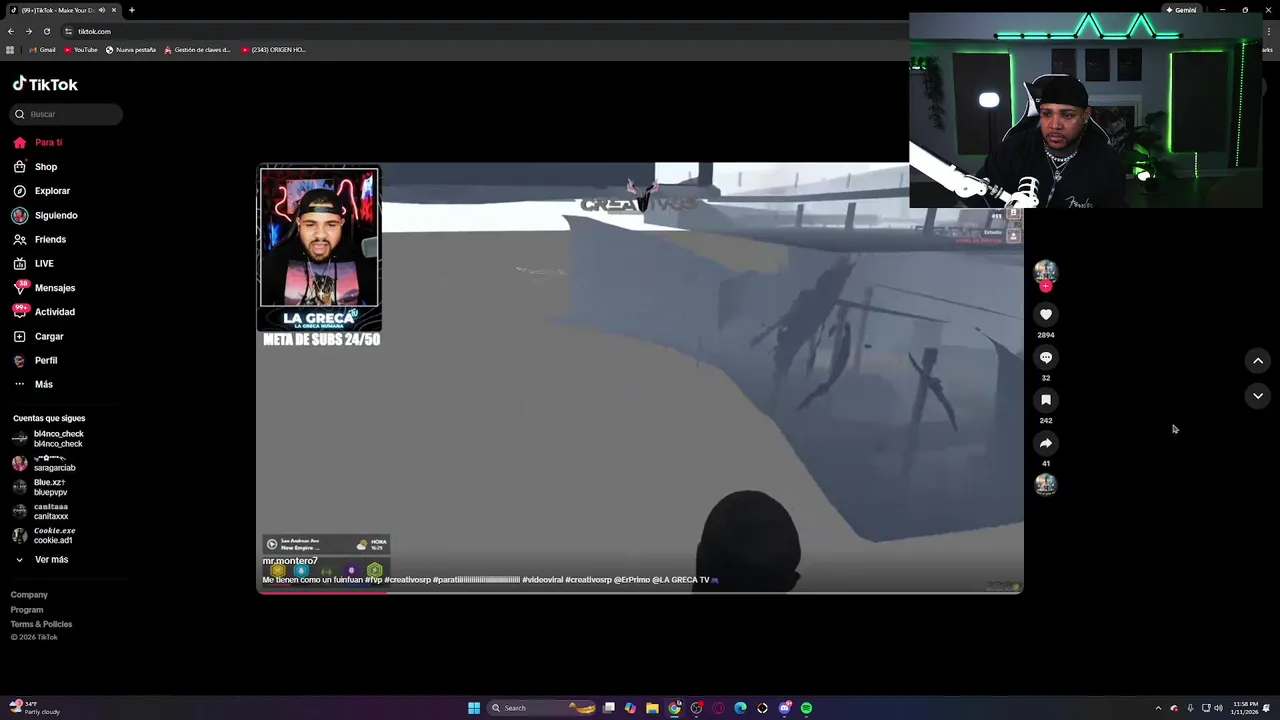The height and width of the screenshot is (720, 1280).
Task: Open the volume control in tray
Action: tap(1218, 708)
